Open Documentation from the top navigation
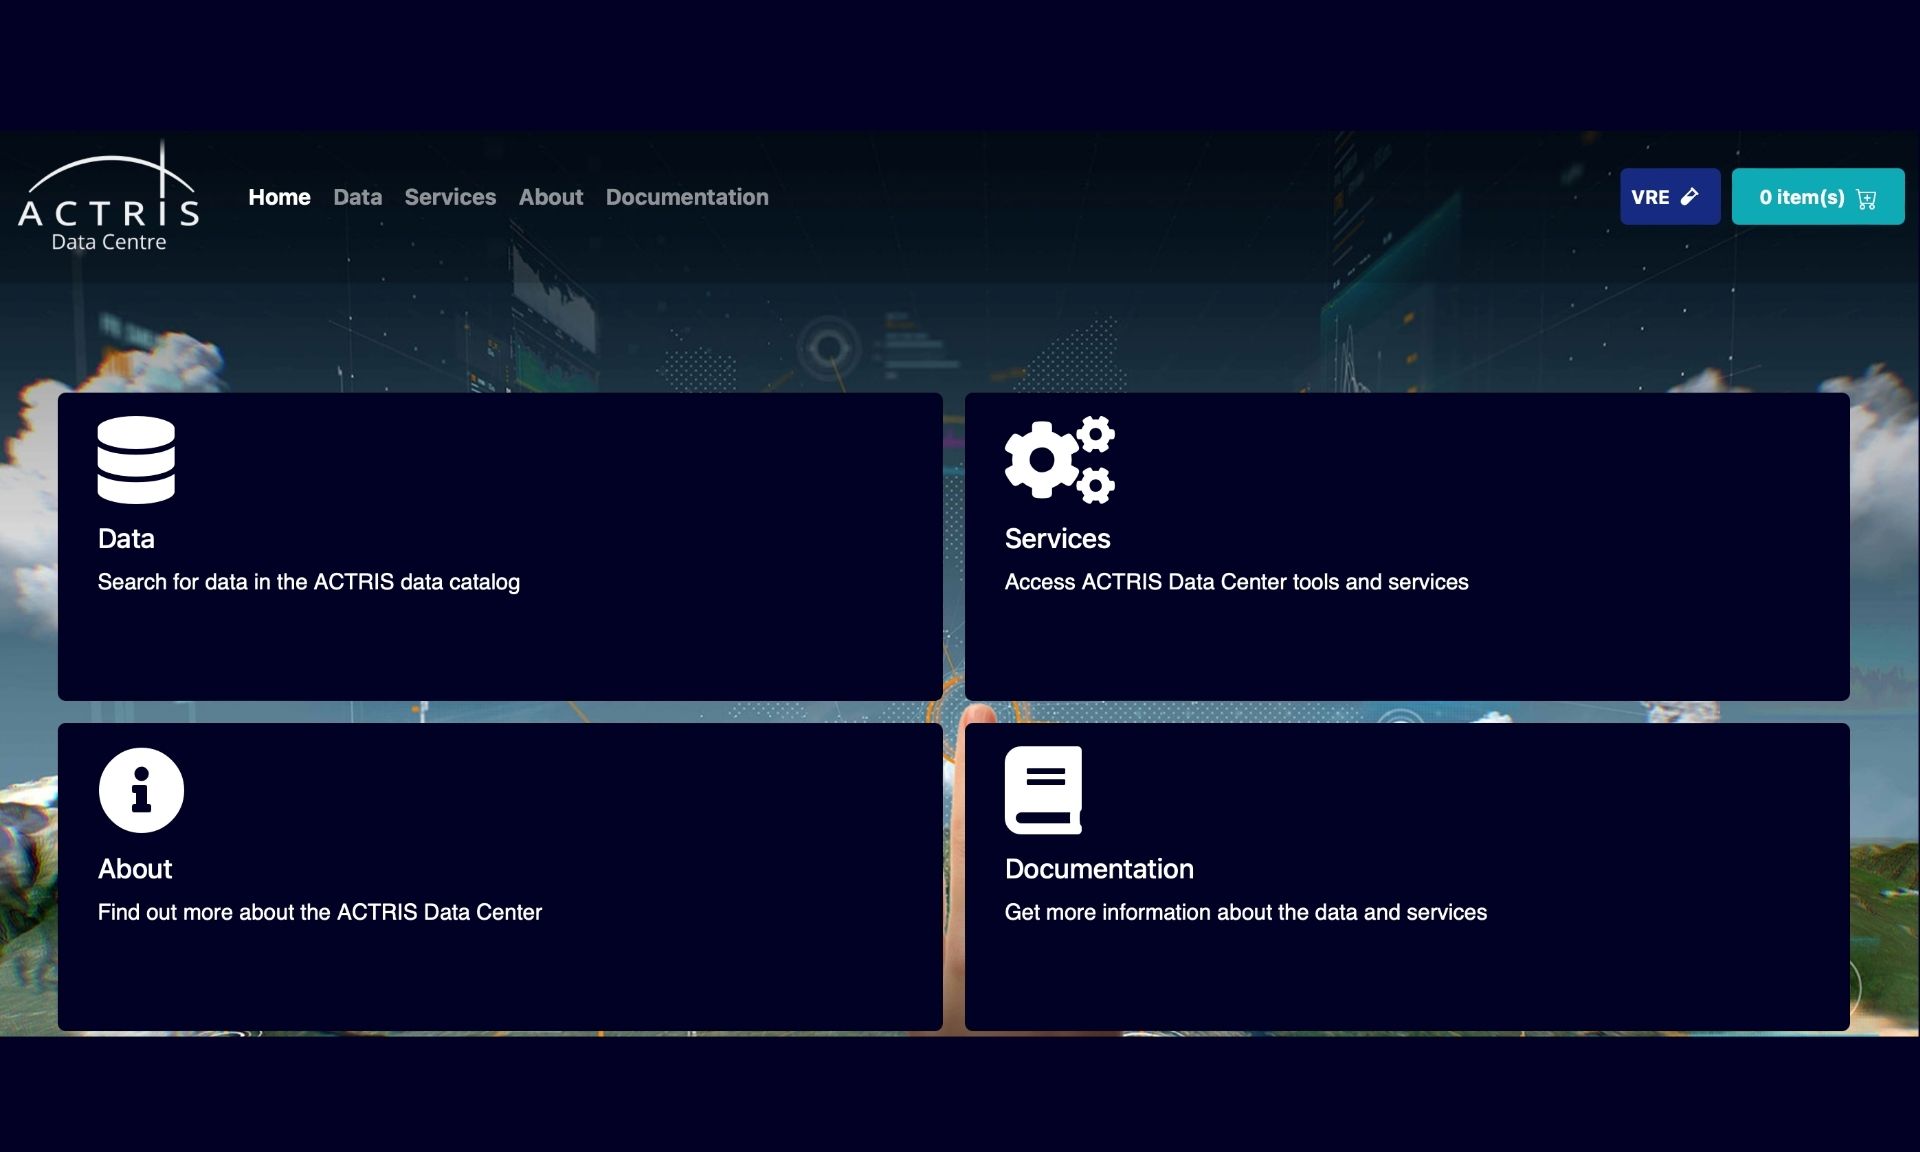This screenshot has width=1920, height=1152. point(687,197)
